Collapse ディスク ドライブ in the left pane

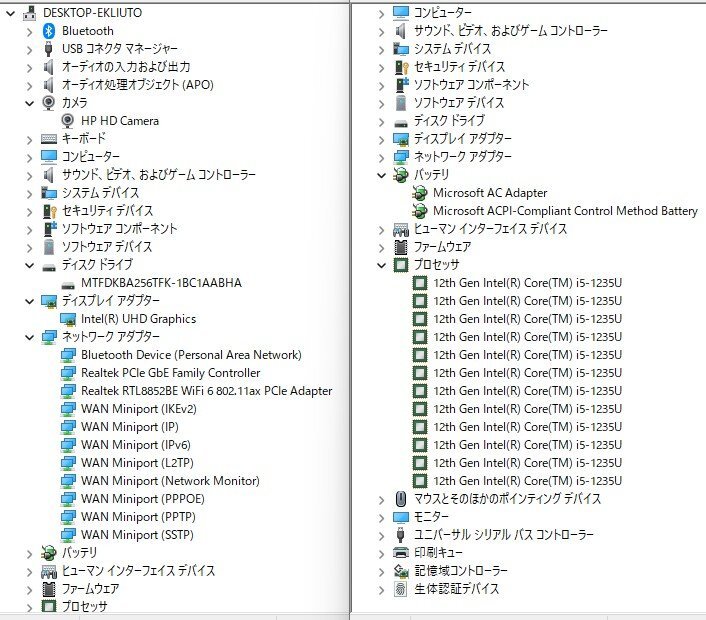point(29,266)
